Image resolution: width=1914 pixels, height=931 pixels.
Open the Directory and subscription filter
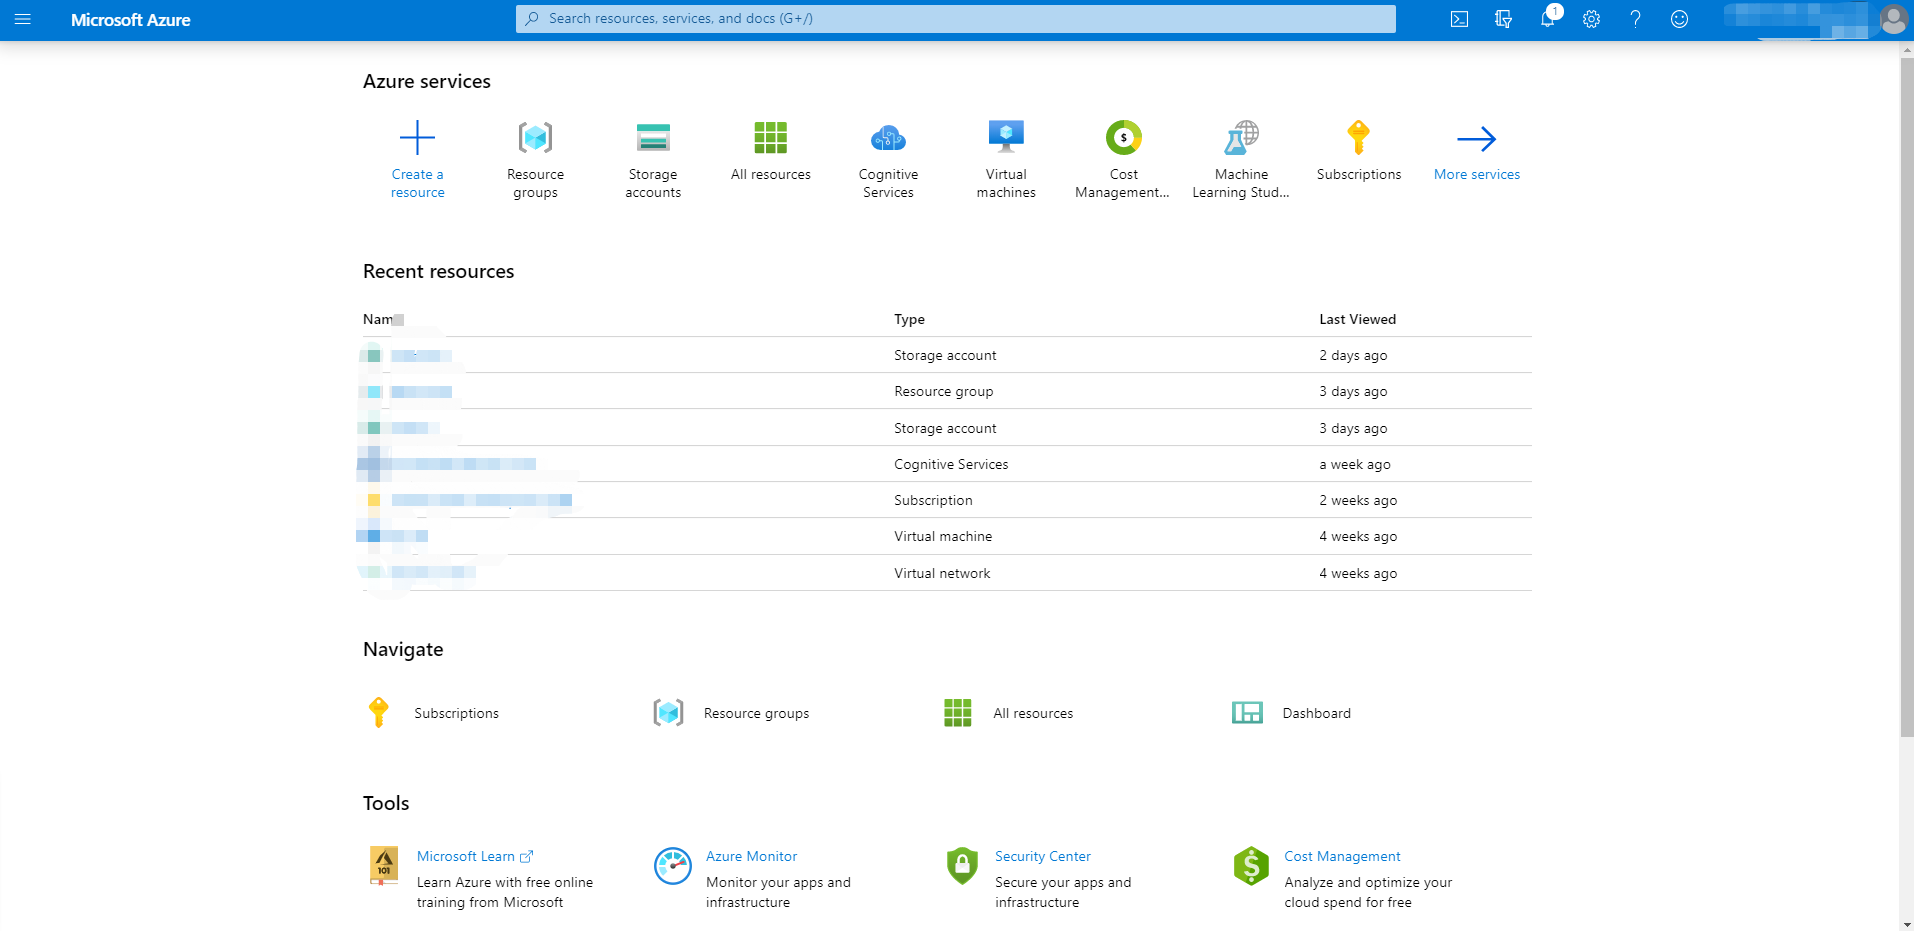tap(1503, 19)
